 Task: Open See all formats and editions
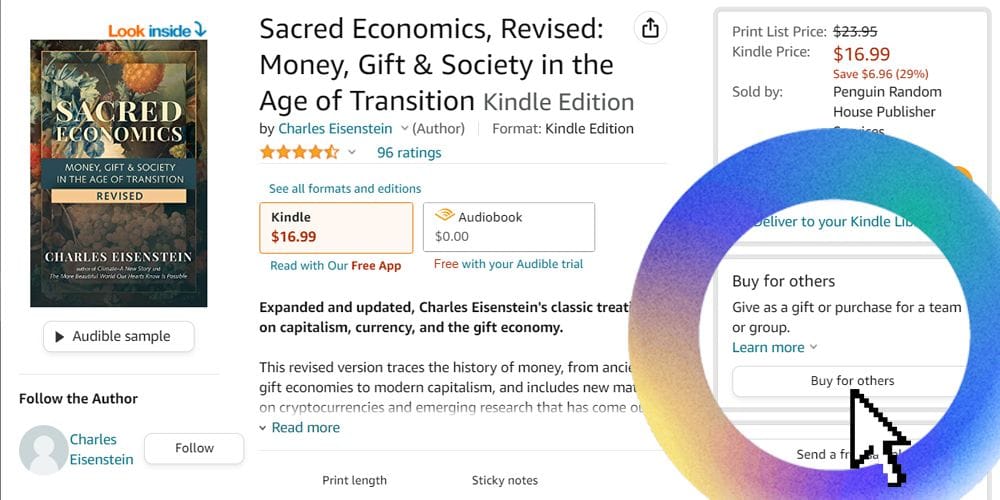pyautogui.click(x=345, y=188)
